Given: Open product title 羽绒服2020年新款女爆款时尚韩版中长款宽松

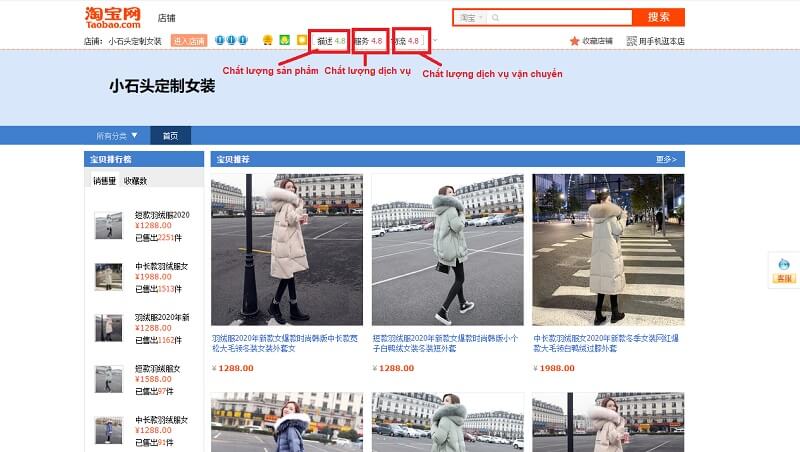Looking at the screenshot, I should click(x=285, y=343).
